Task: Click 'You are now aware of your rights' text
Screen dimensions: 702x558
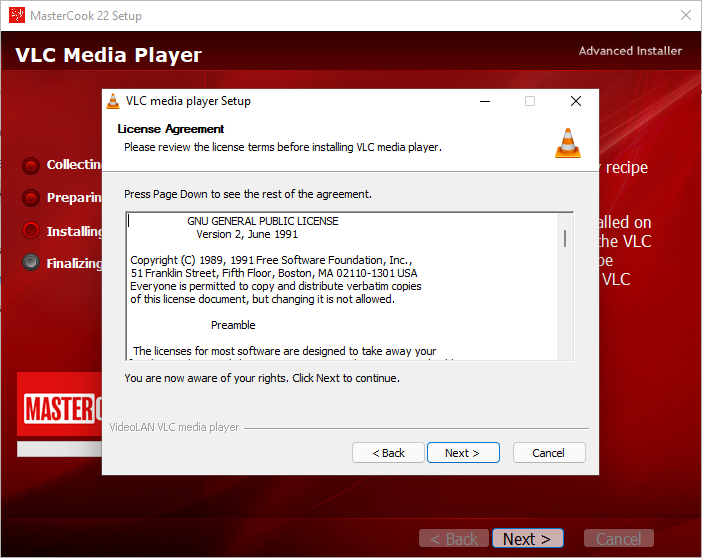Action: (x=262, y=378)
